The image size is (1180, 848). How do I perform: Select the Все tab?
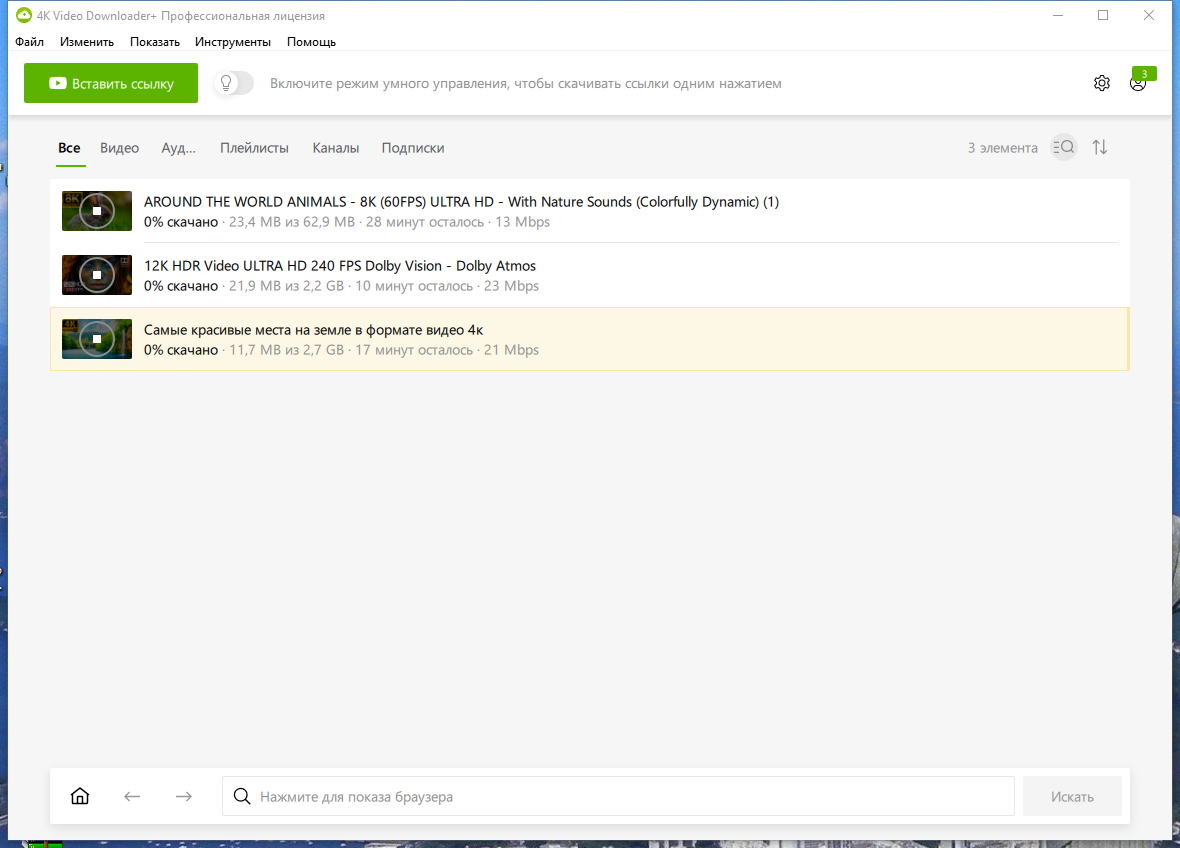coord(69,148)
